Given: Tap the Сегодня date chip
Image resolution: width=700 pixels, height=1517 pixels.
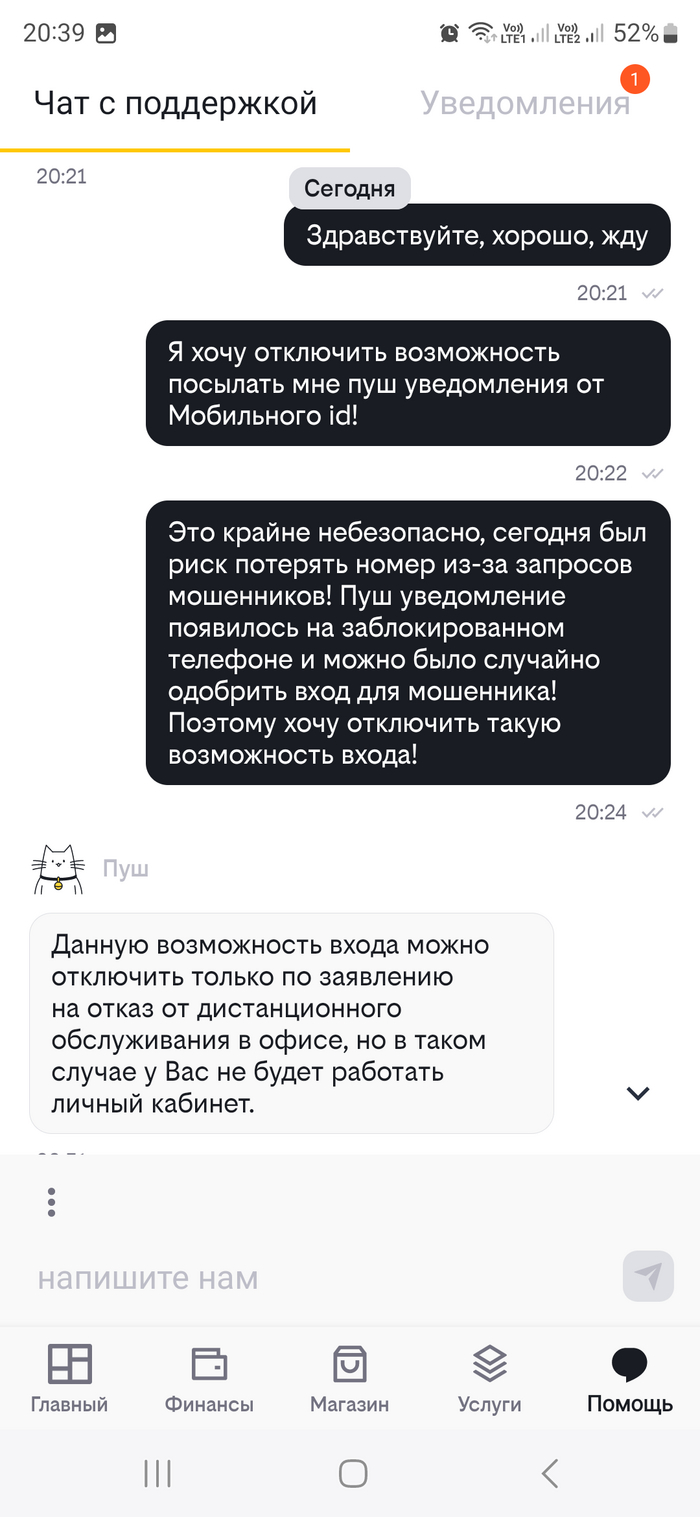Looking at the screenshot, I should pos(350,188).
